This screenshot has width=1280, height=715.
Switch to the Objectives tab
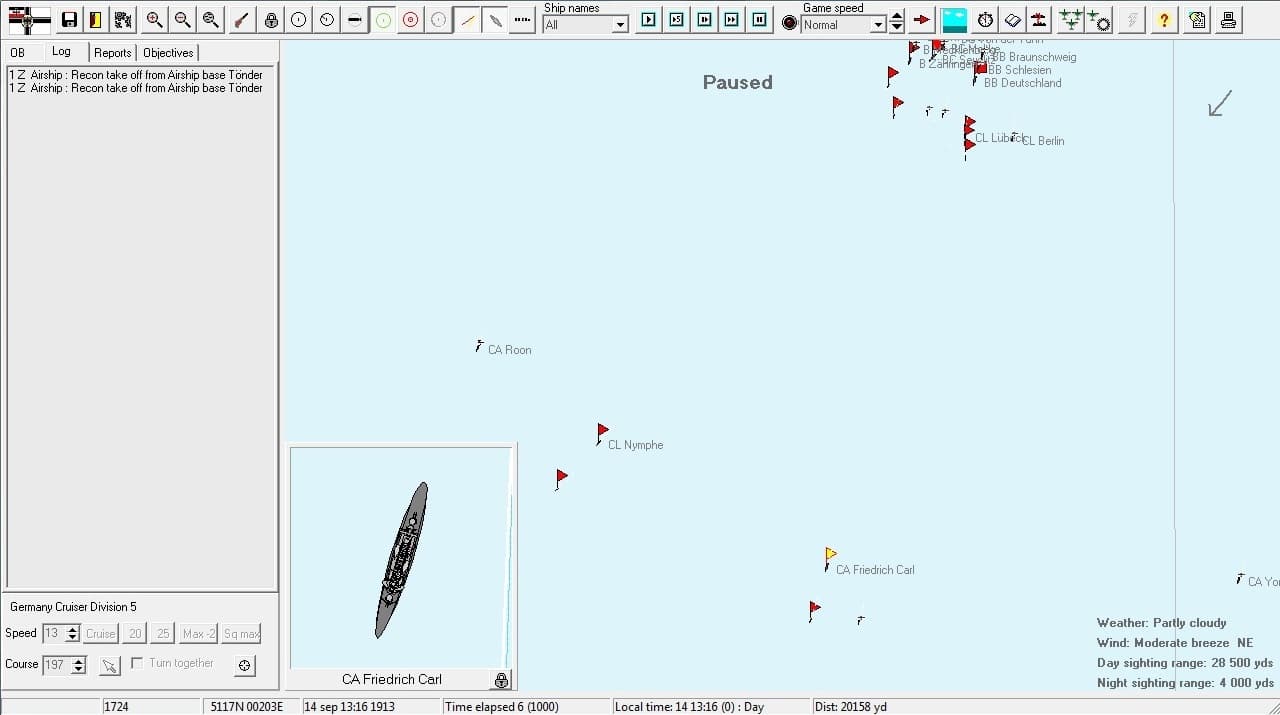168,53
